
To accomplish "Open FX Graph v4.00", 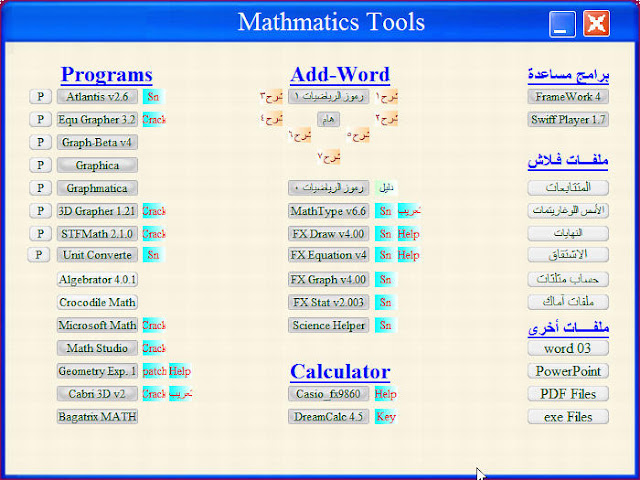I will (329, 280).
